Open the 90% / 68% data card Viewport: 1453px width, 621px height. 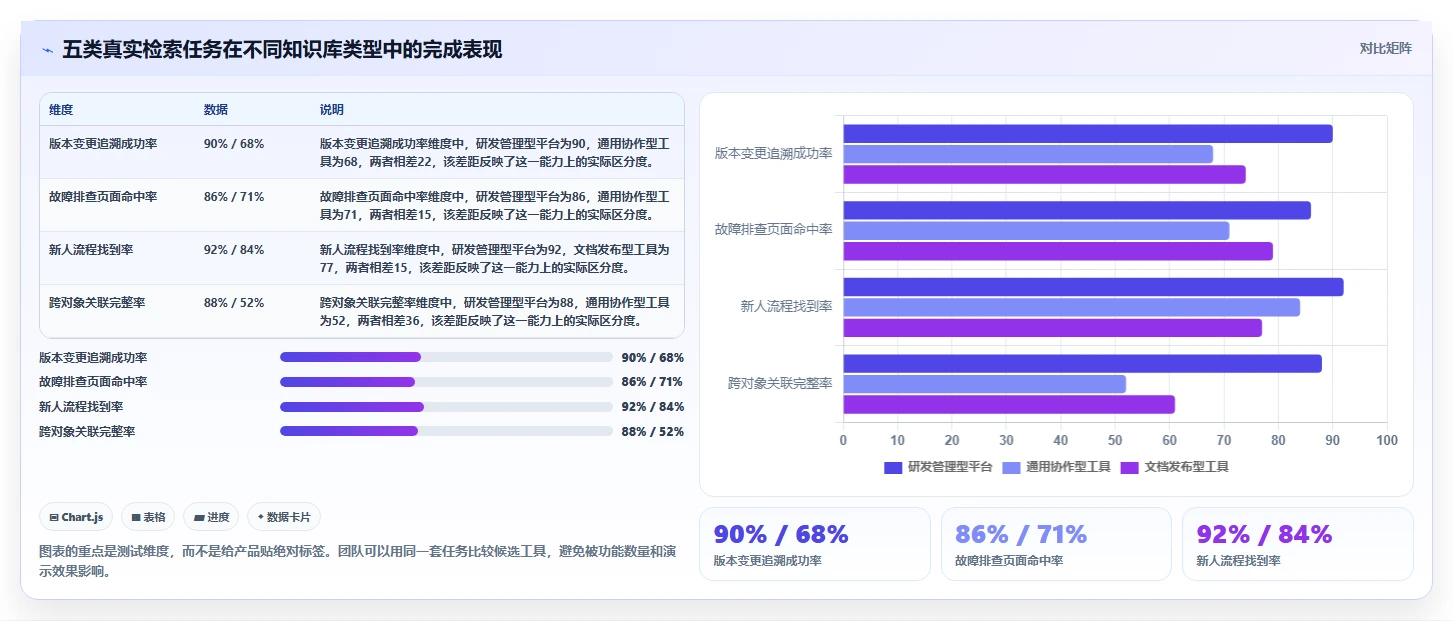click(x=815, y=544)
